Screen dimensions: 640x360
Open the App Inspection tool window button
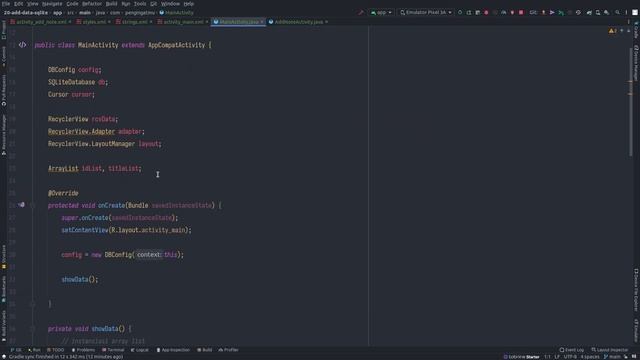coord(173,350)
